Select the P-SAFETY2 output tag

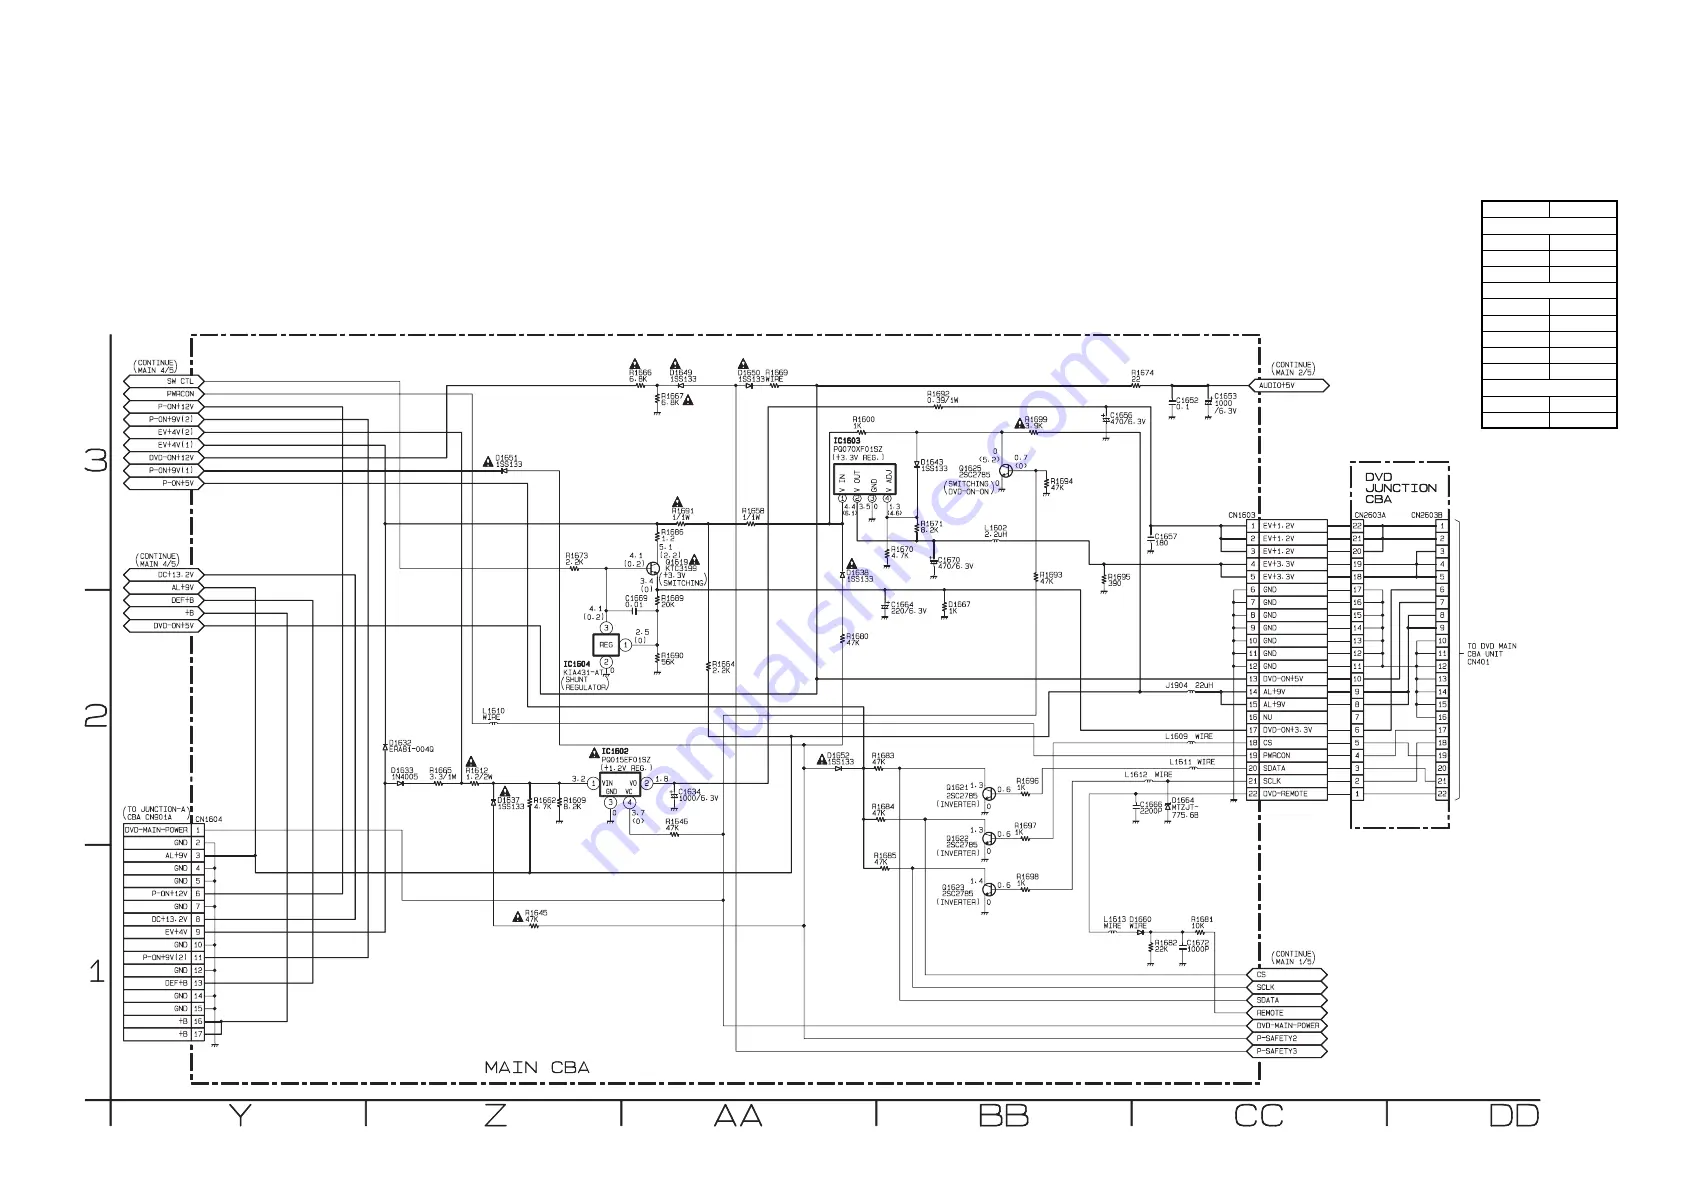pyautogui.click(x=1289, y=1038)
